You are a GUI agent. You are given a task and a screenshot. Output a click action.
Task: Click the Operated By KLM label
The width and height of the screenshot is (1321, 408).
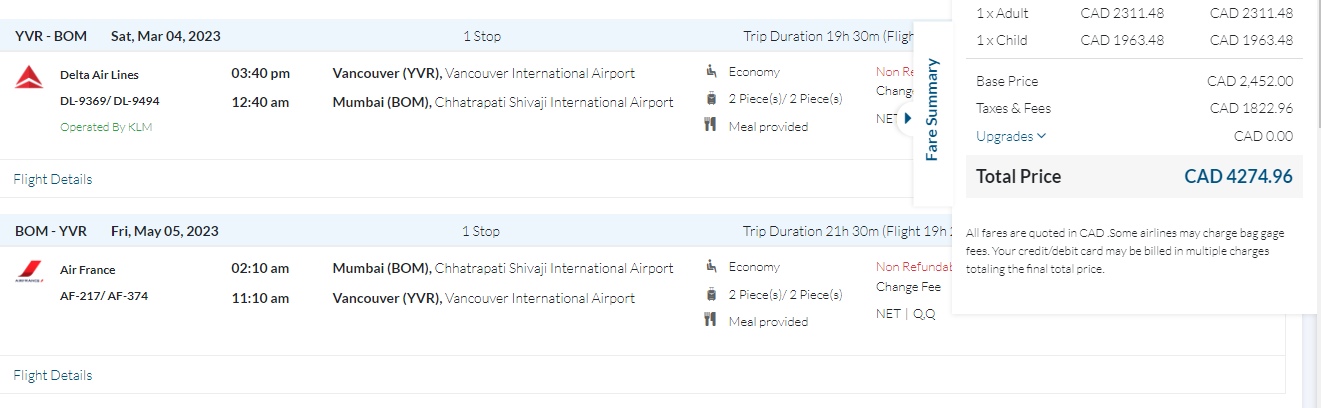(106, 127)
